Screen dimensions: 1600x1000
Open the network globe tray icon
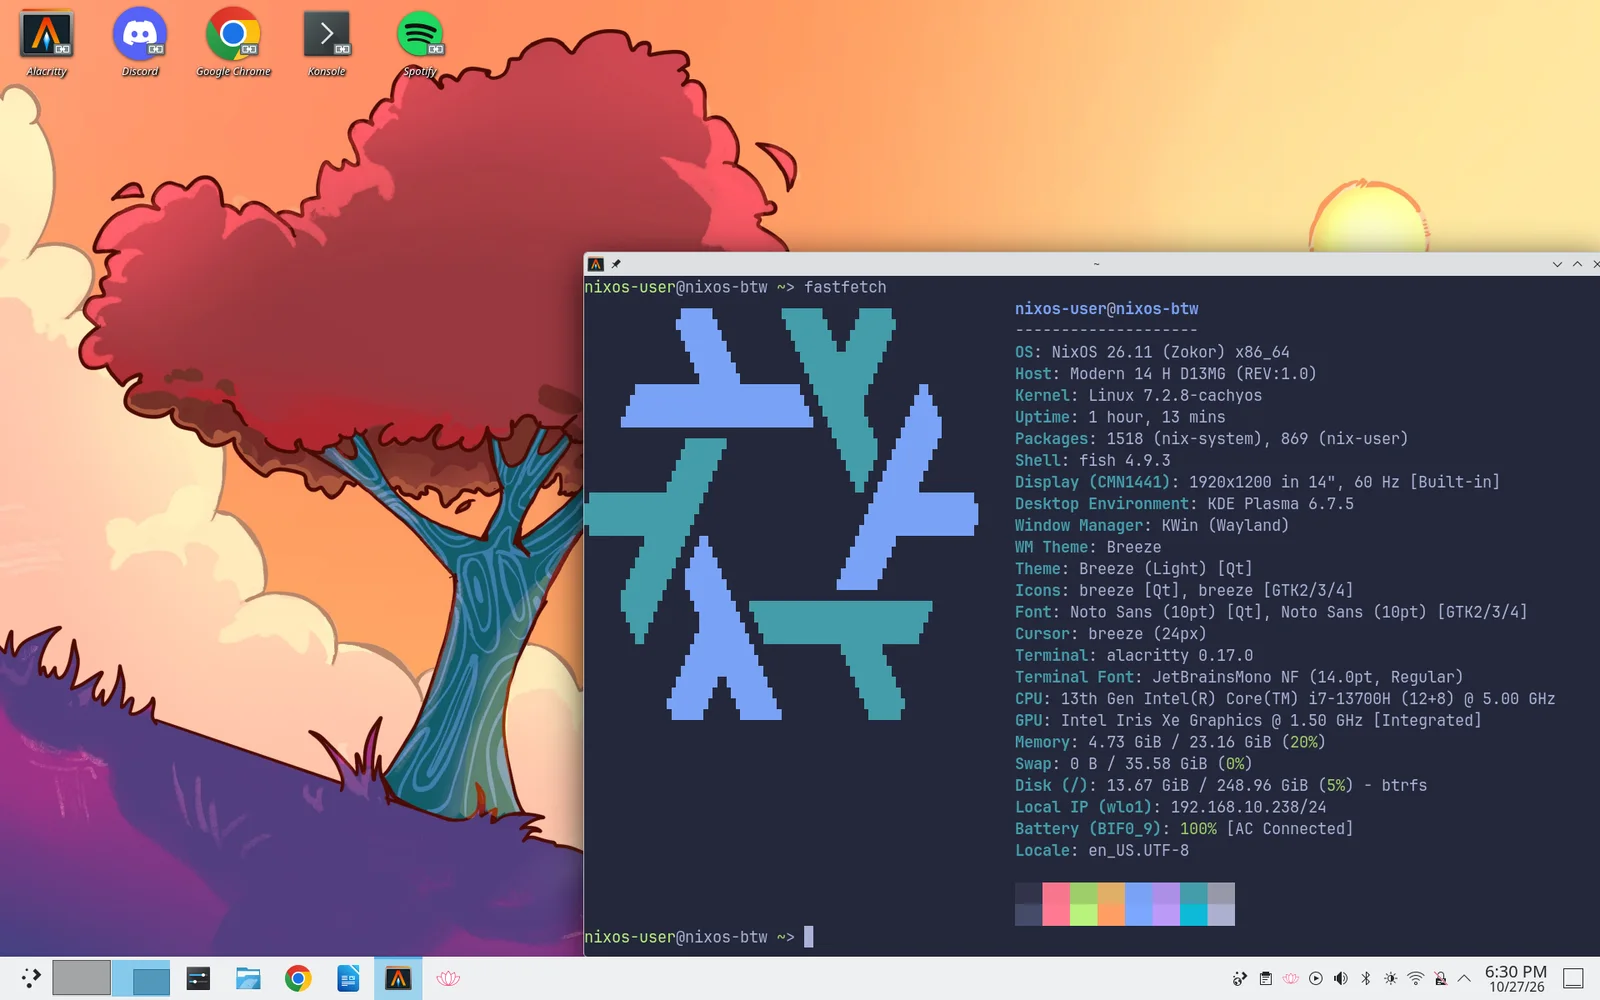pyautogui.click(x=1240, y=979)
